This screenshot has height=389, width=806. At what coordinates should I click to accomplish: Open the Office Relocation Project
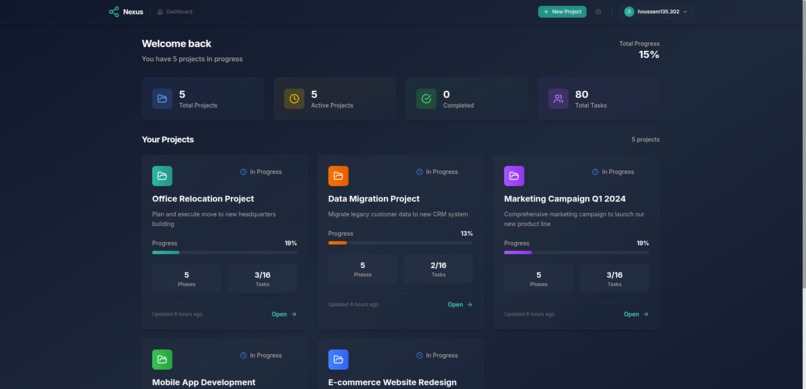pyautogui.click(x=284, y=314)
